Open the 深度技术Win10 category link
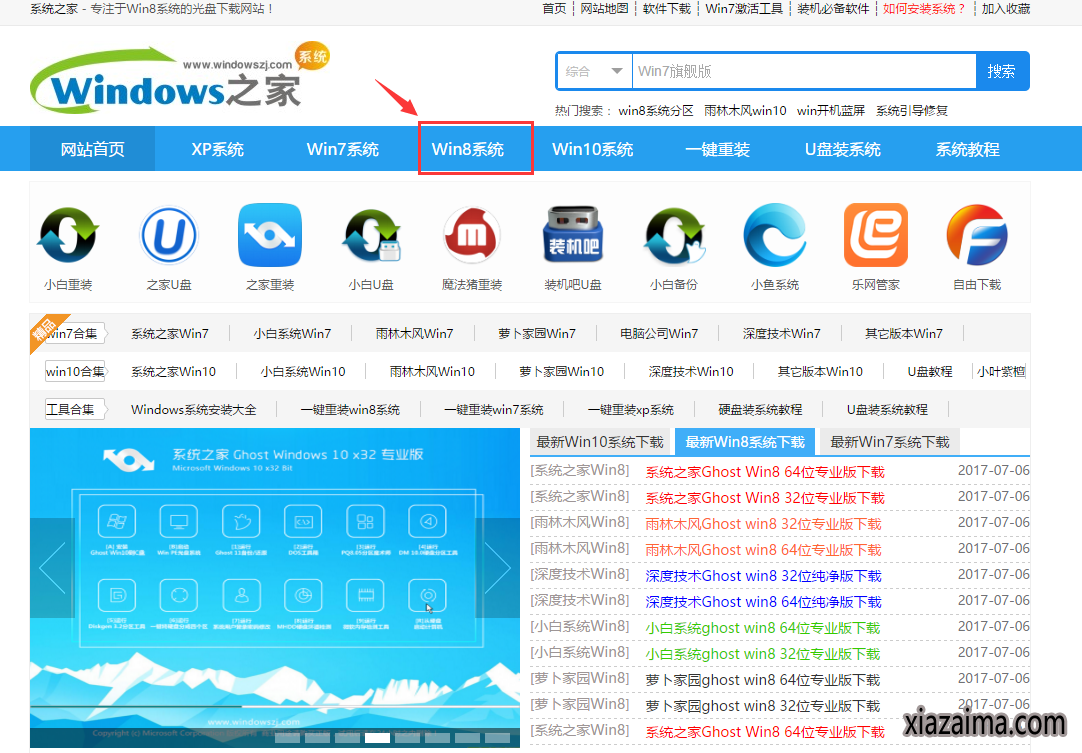This screenshot has width=1082, height=753. pos(691,371)
